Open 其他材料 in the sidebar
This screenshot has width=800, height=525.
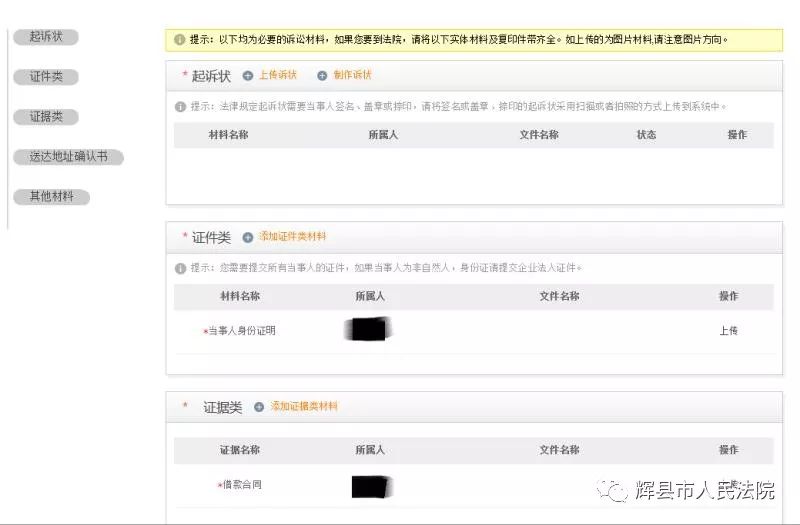point(51,197)
